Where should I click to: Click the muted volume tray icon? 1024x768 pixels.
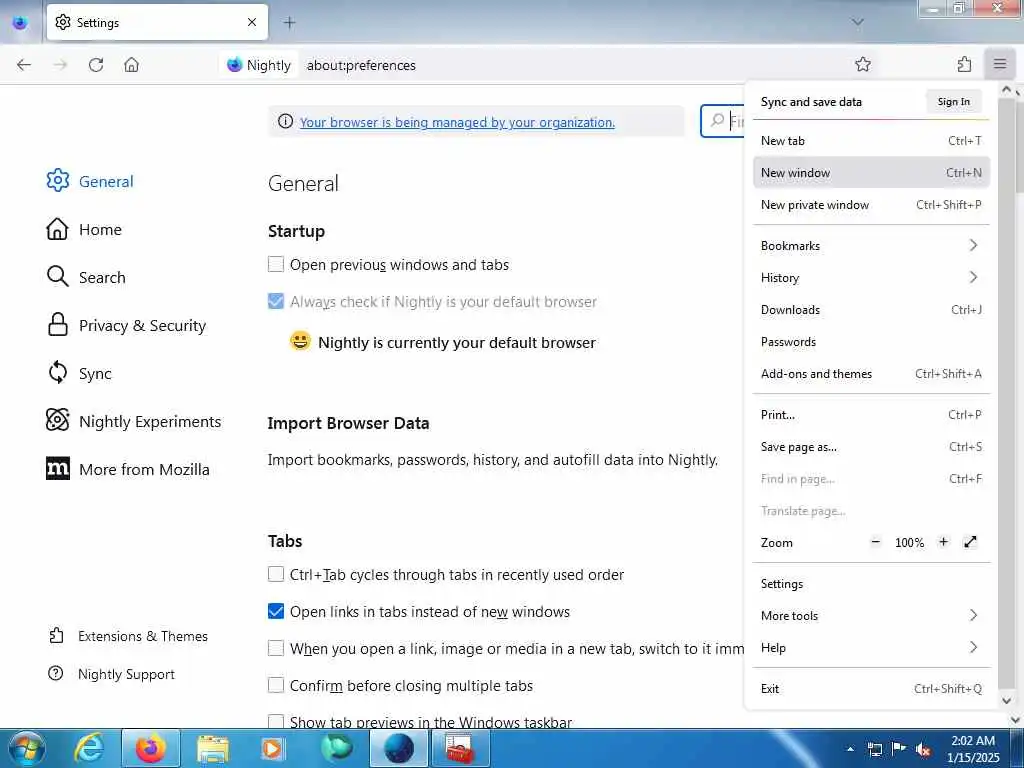click(x=923, y=749)
